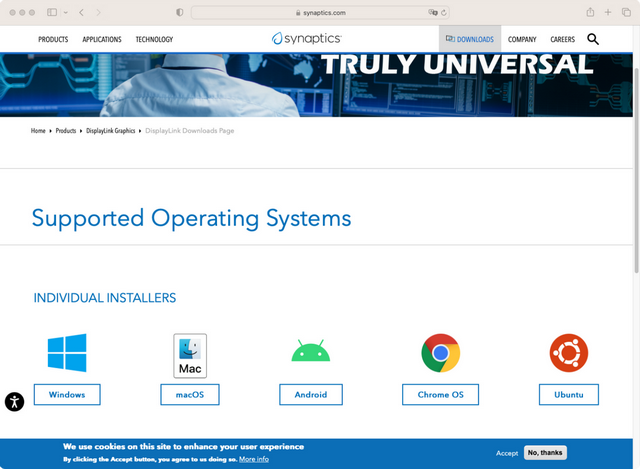Open the DOWNLOADS menu
This screenshot has width=640, height=469.
coord(470,39)
